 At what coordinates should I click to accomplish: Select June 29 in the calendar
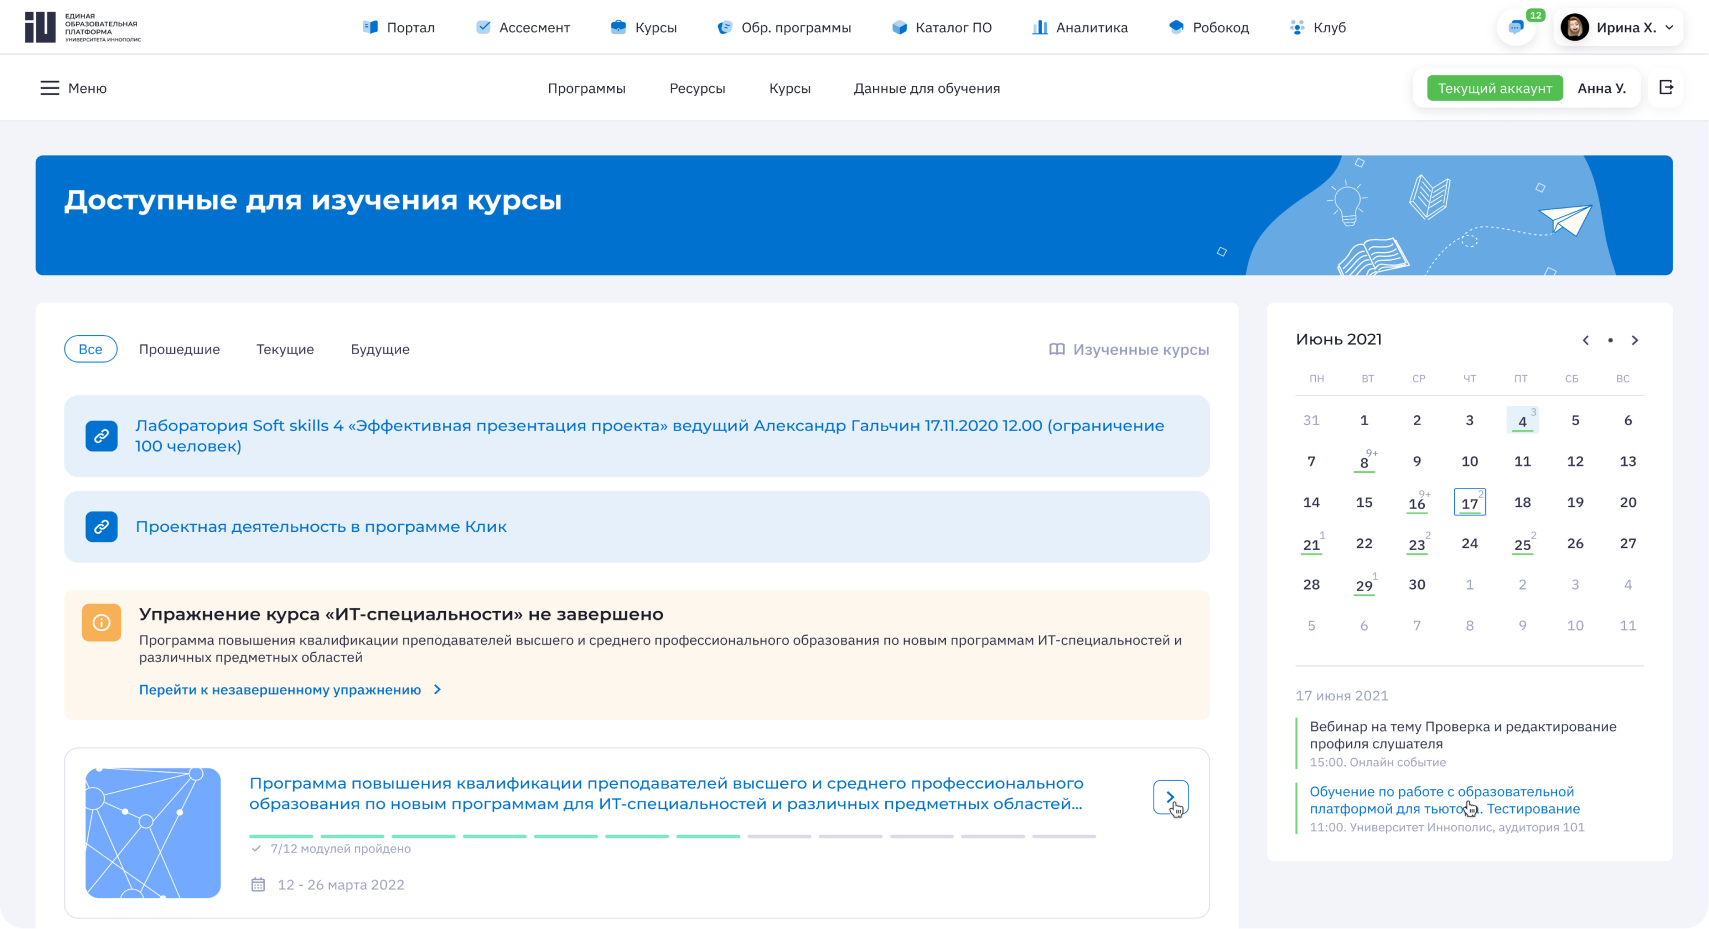click(x=1364, y=584)
